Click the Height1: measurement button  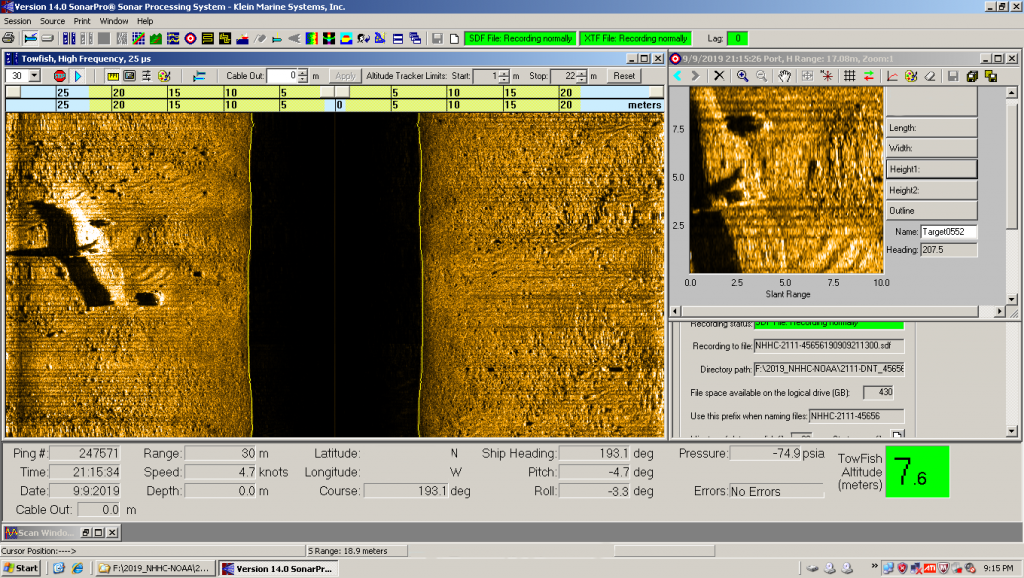(931, 169)
